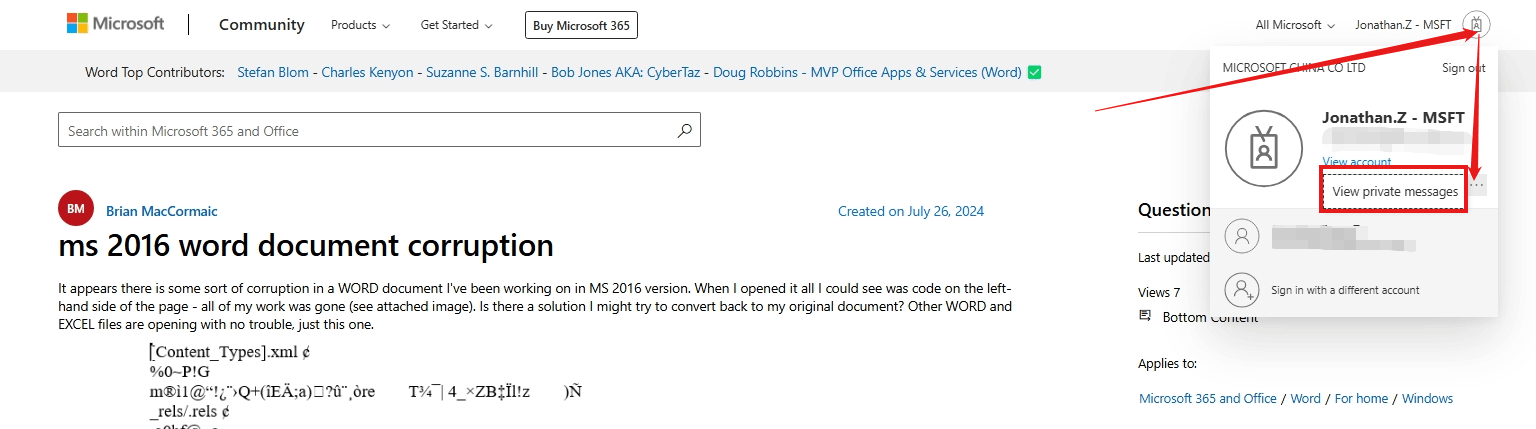Open Bob Jones AKA: CyberTaz profile
The image size is (1536, 429).
(624, 72)
